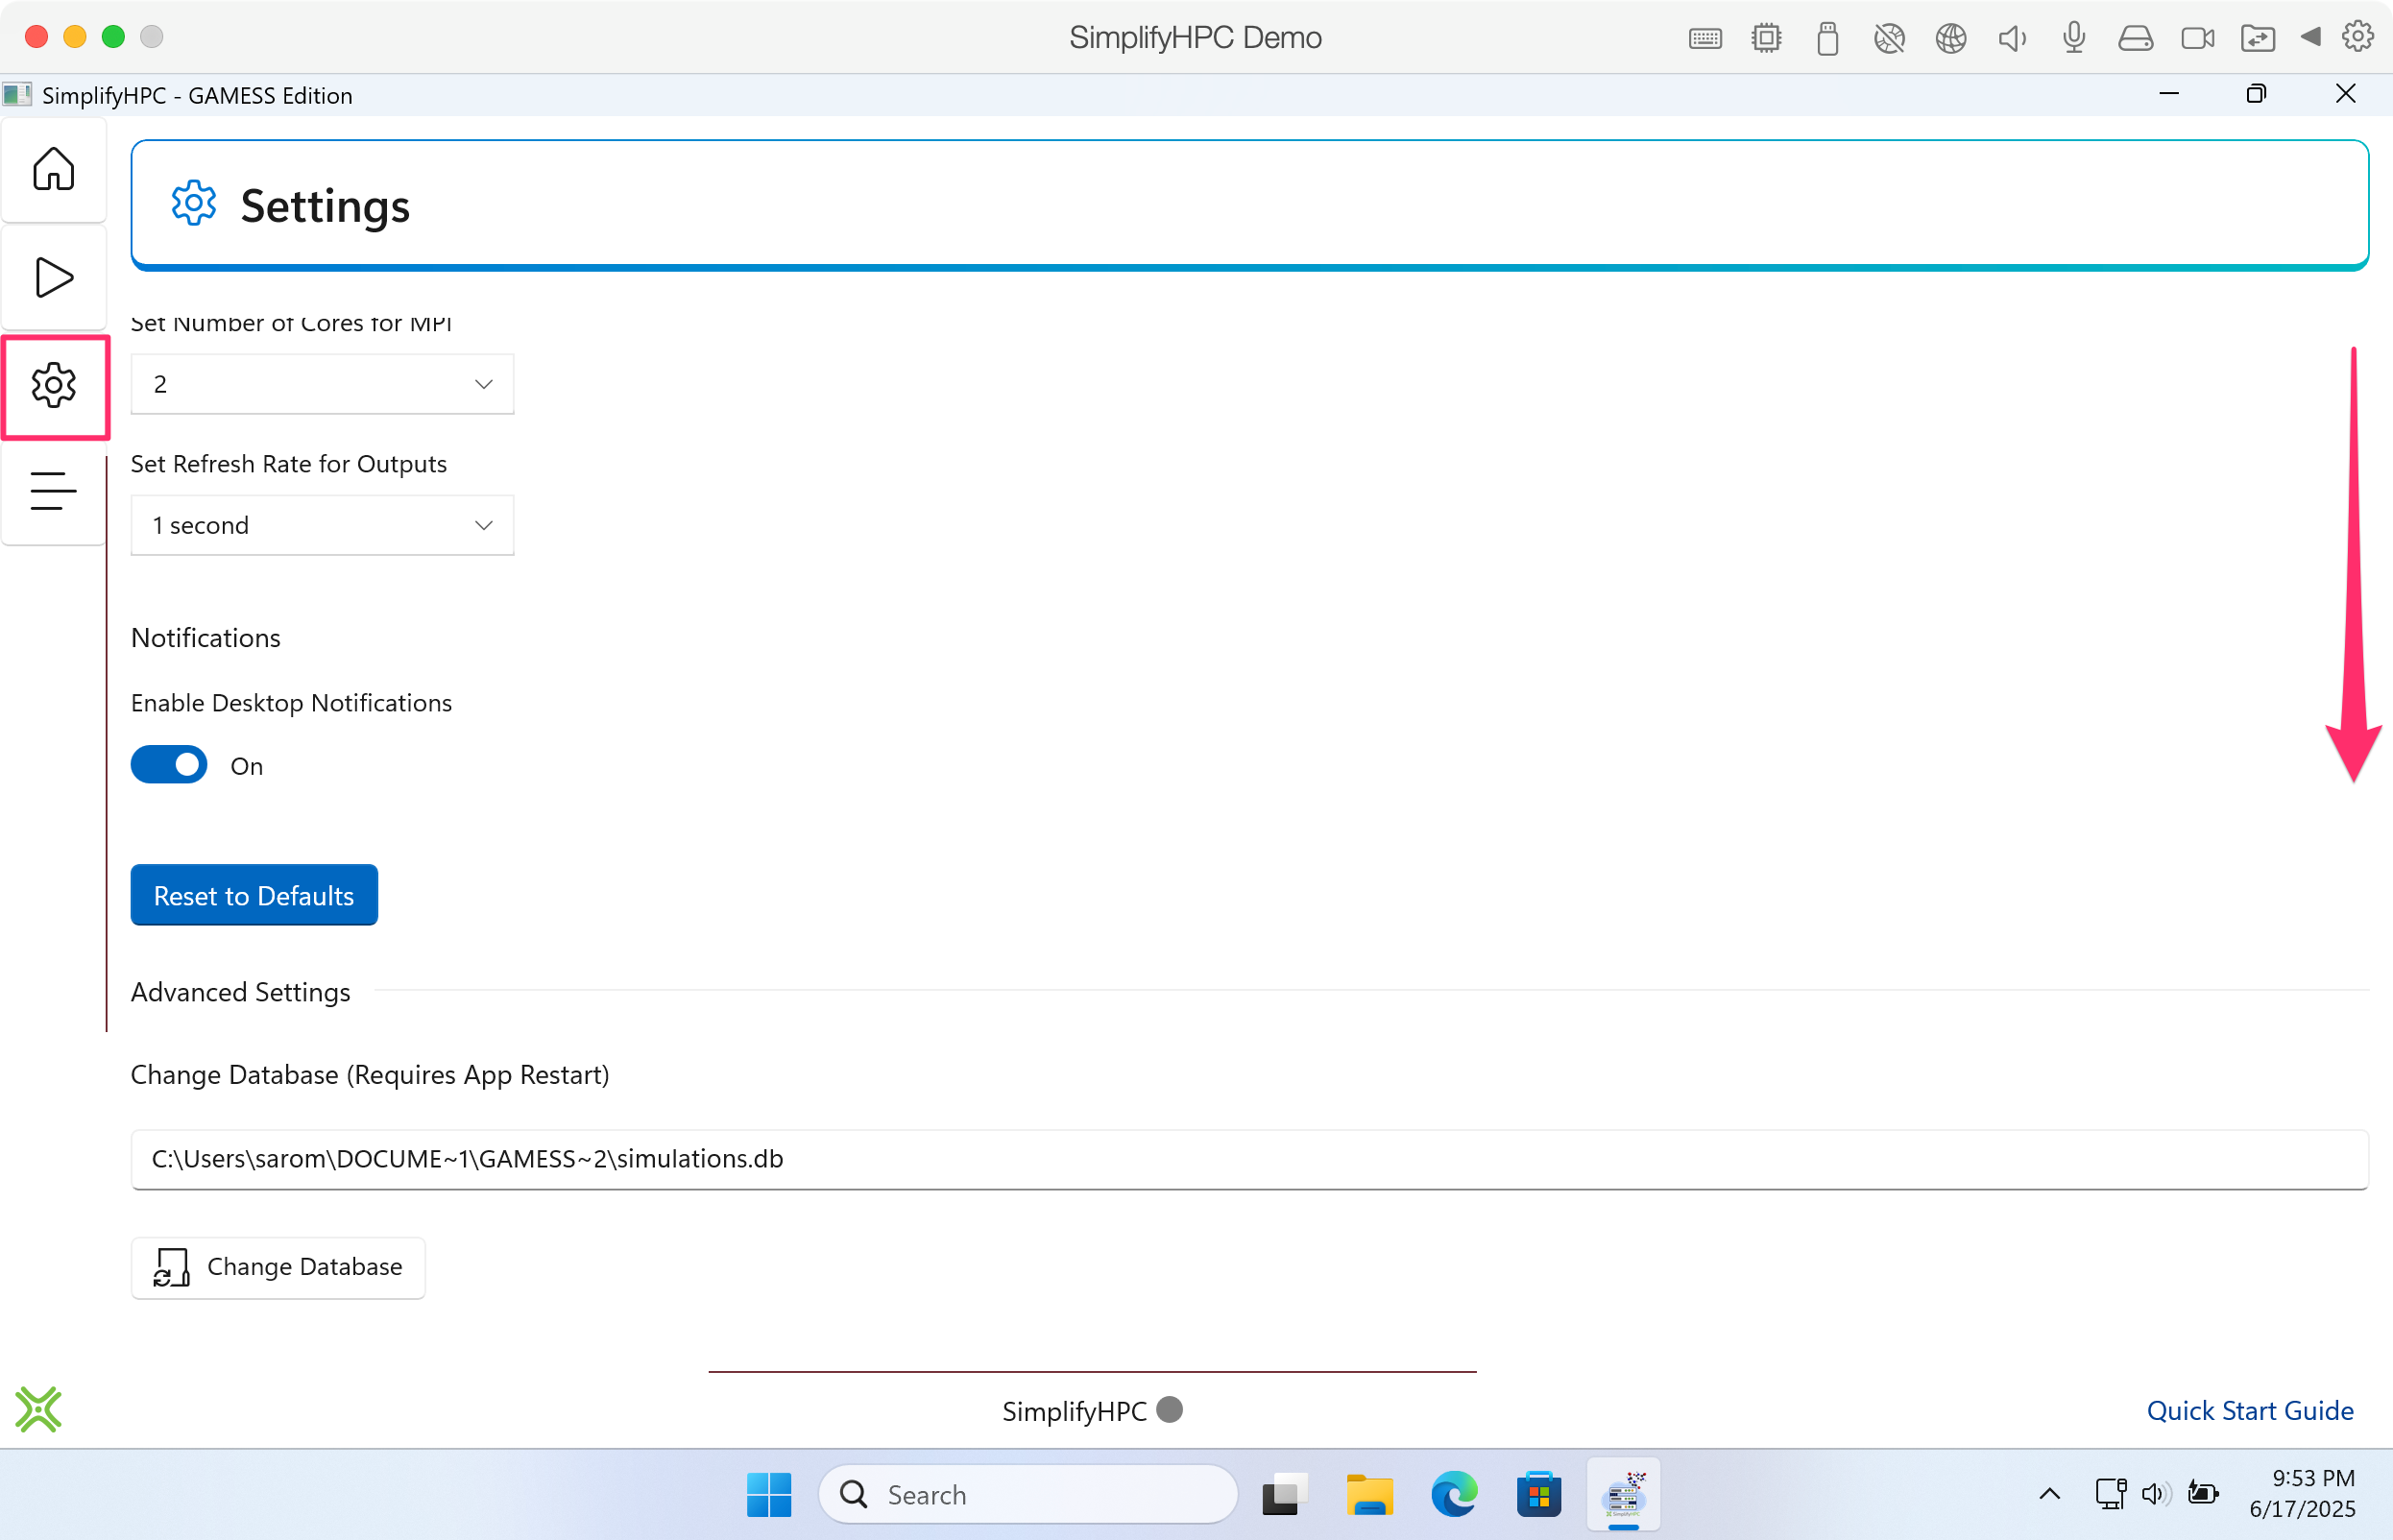Click the database path text field
The height and width of the screenshot is (1540, 2393).
point(1248,1158)
